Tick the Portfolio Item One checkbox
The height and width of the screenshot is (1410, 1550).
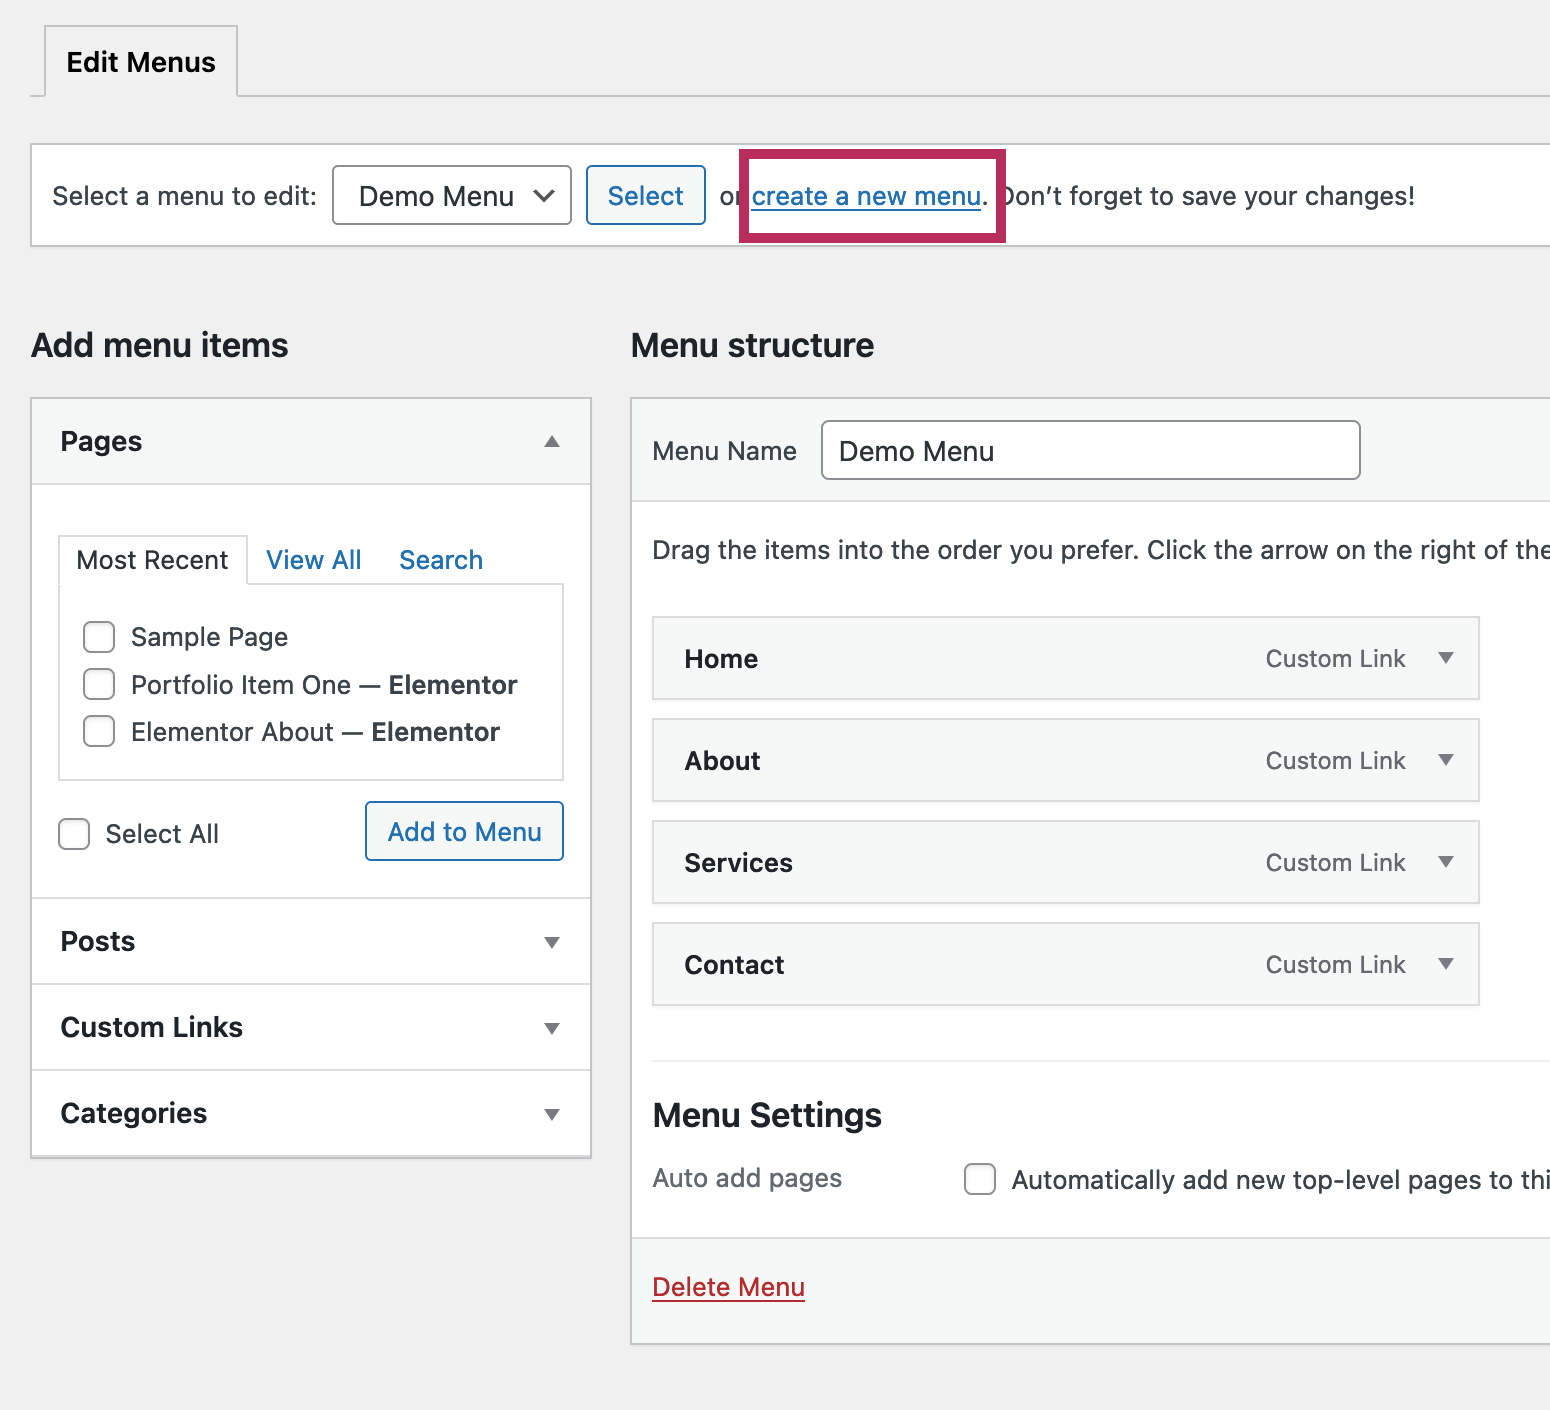tap(99, 685)
